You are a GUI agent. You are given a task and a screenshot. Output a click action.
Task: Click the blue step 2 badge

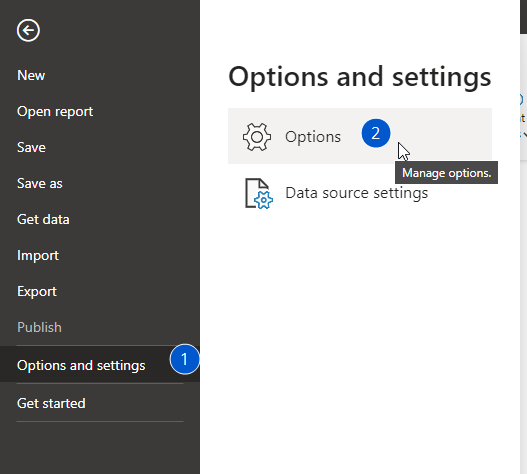click(376, 133)
